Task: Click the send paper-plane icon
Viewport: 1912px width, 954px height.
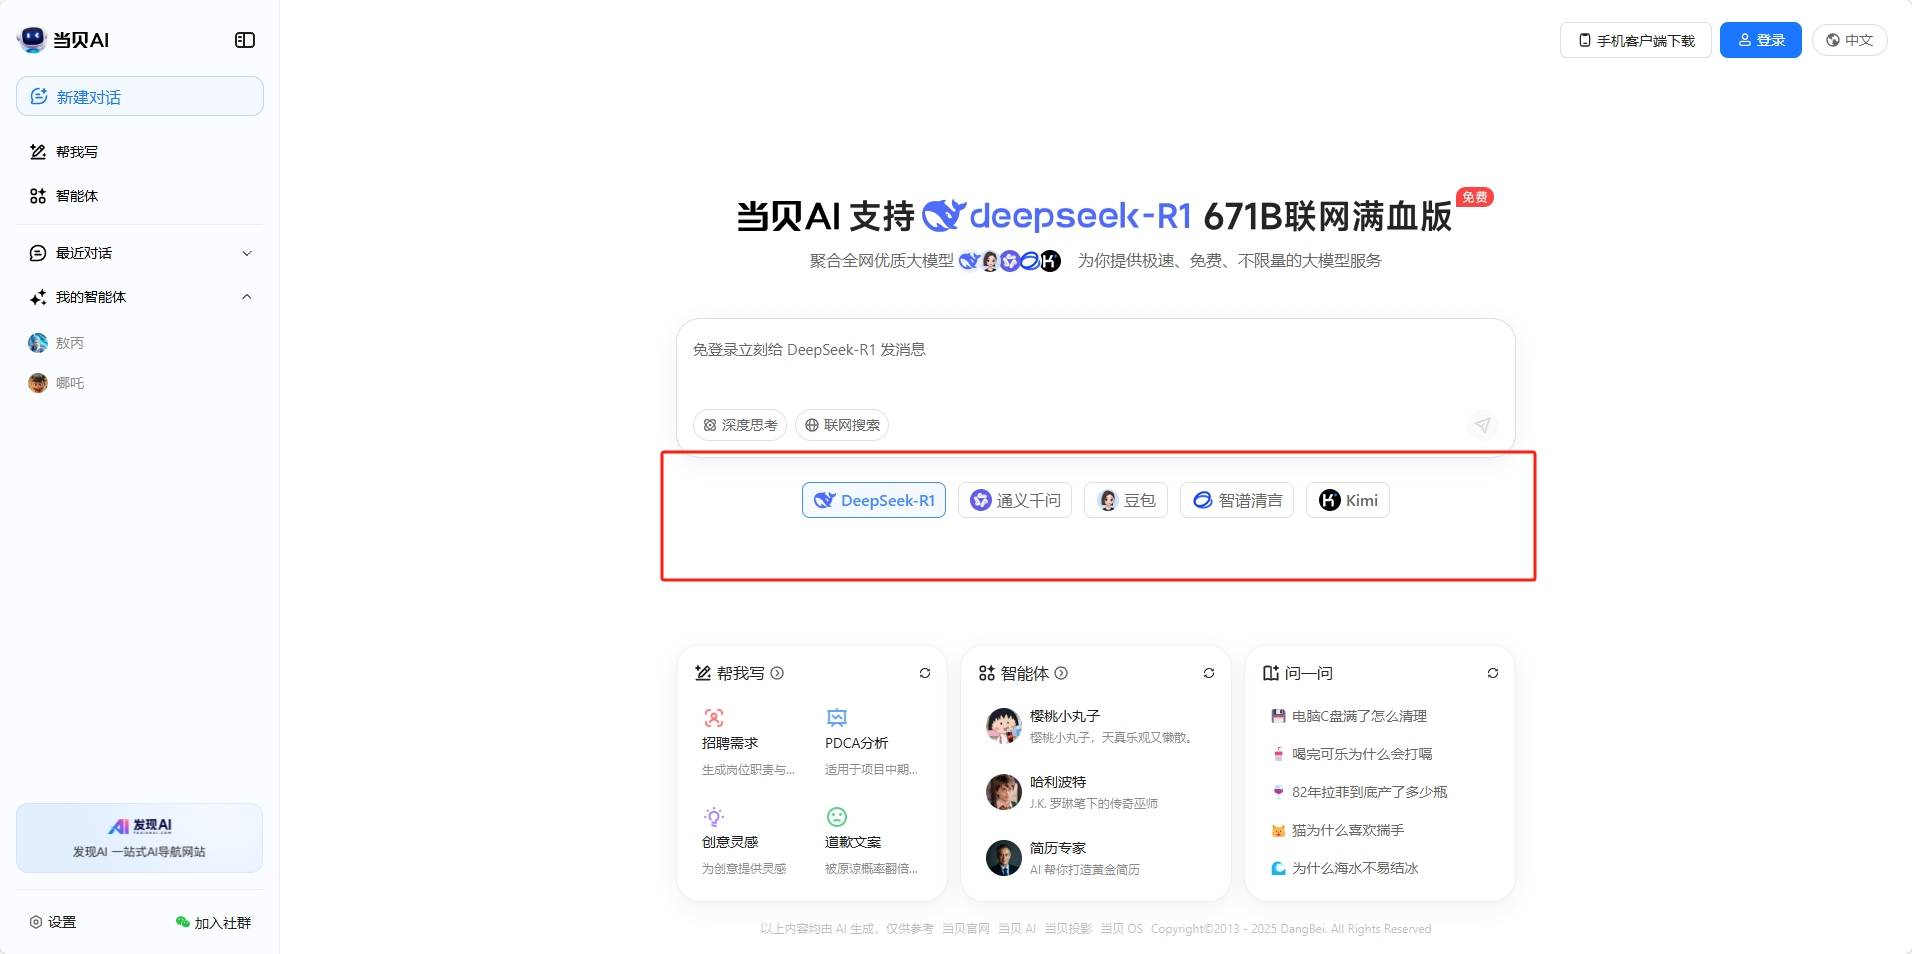Action: point(1482,425)
